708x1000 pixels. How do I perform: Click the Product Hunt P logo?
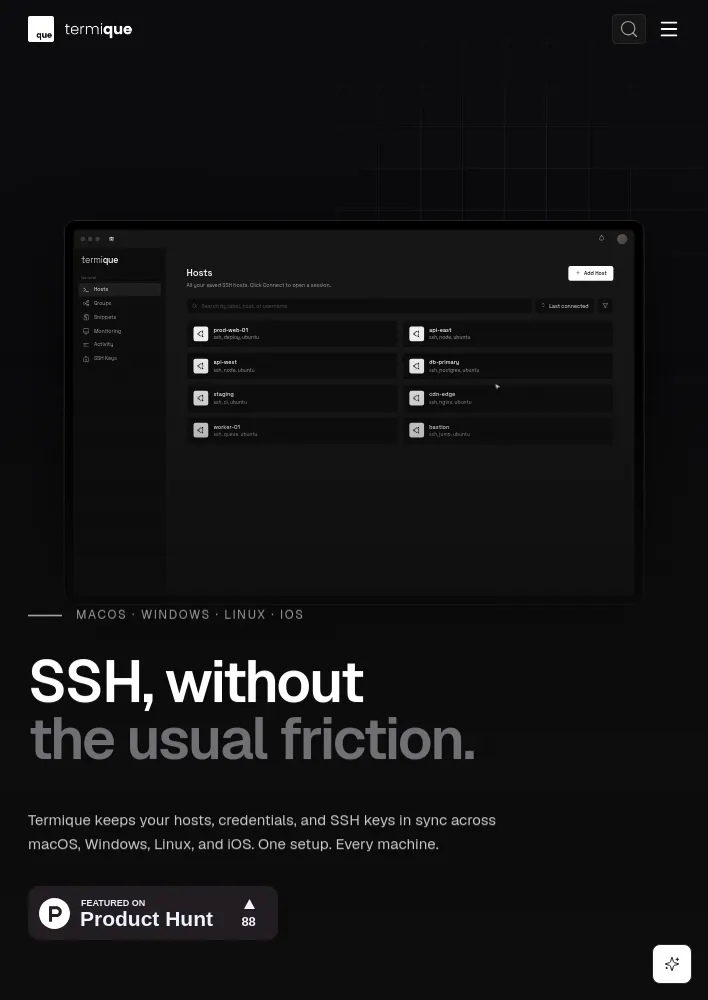[x=54, y=913]
